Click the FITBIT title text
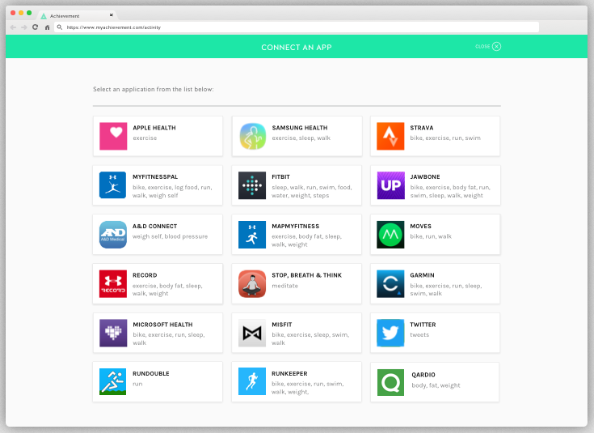The image size is (594, 433). click(281, 177)
